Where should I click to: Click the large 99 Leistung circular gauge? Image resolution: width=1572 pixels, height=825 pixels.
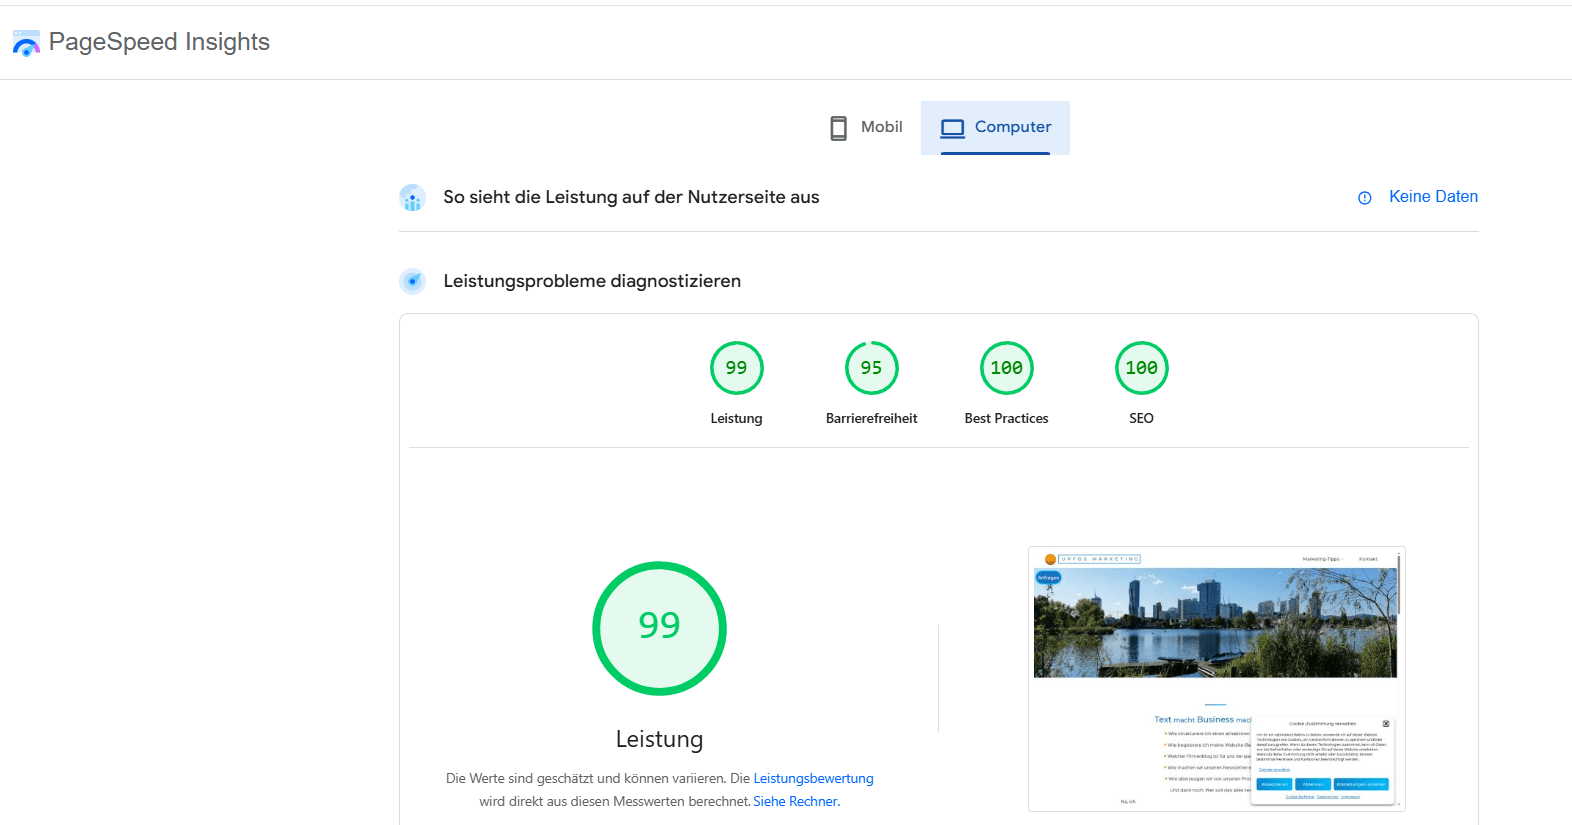point(659,628)
